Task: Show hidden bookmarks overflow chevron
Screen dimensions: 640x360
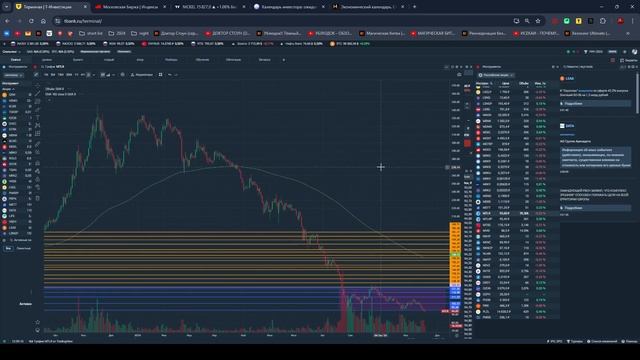Action: 628,33
